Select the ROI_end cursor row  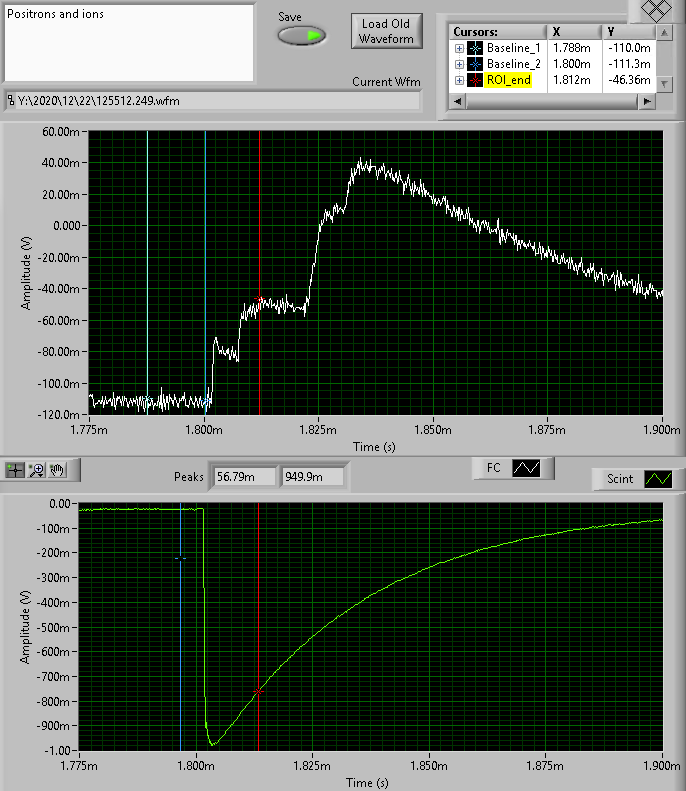(515, 80)
